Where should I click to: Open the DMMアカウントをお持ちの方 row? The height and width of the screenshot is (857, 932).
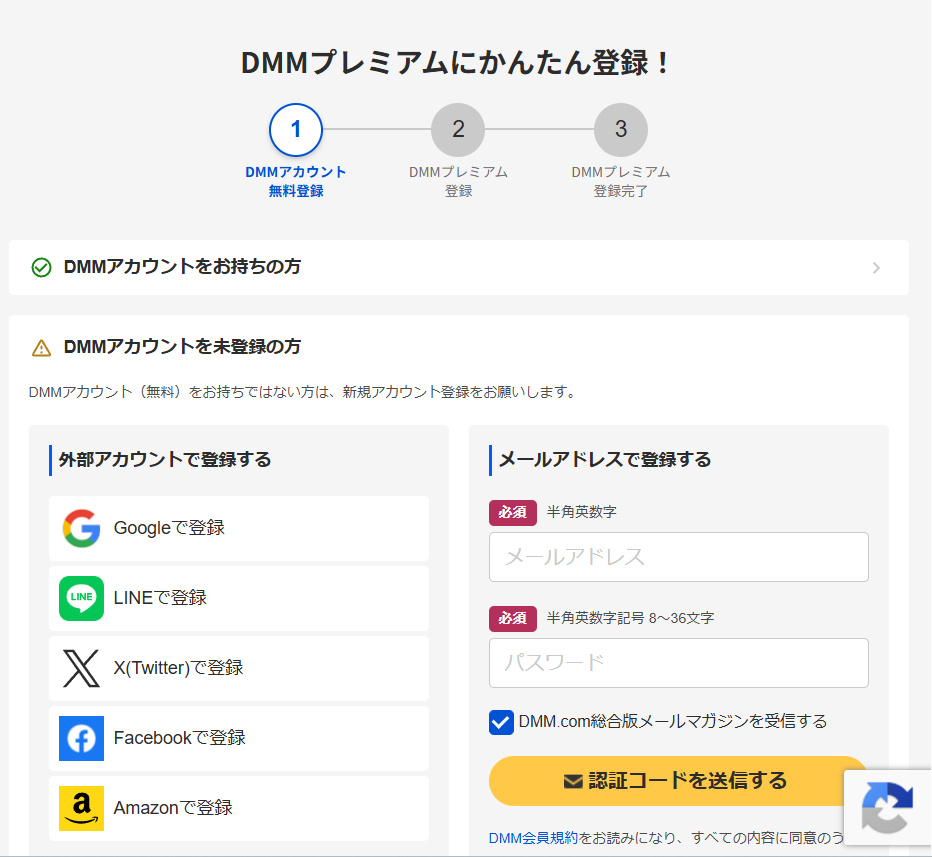point(459,267)
